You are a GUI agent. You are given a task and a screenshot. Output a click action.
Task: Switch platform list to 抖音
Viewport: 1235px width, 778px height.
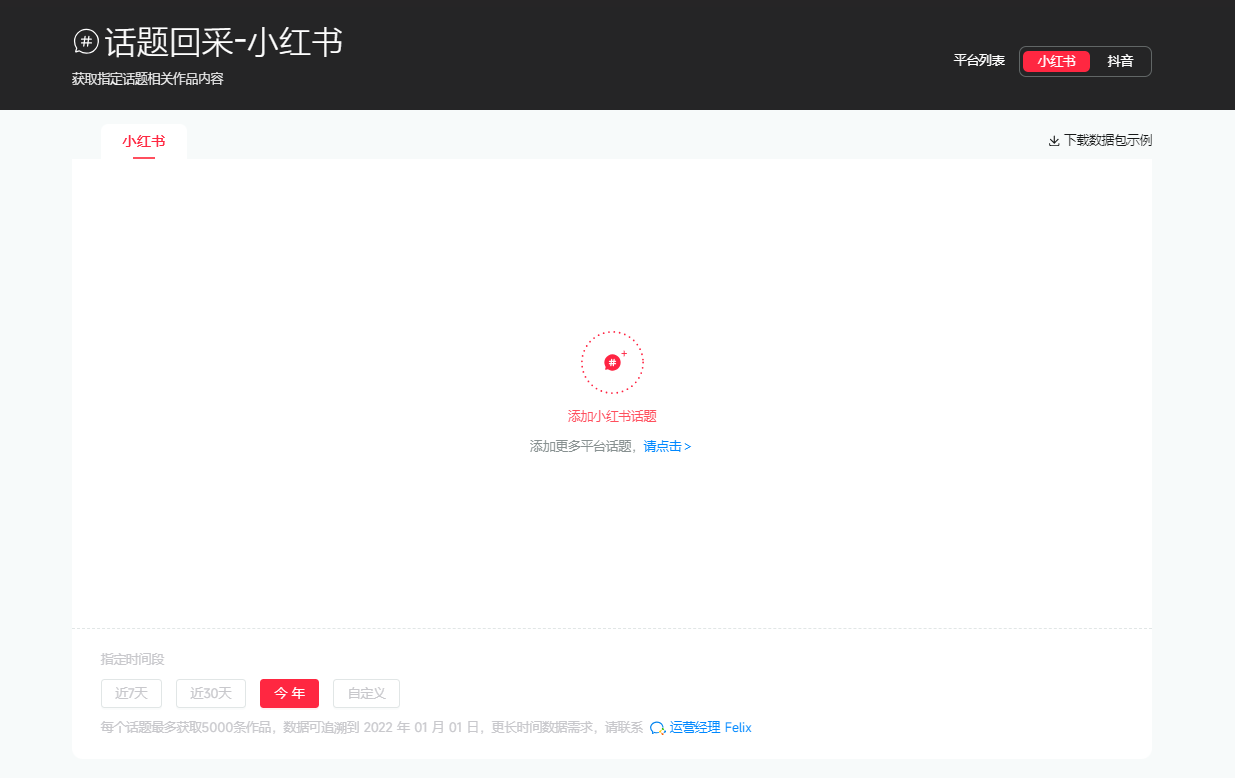pos(1120,61)
